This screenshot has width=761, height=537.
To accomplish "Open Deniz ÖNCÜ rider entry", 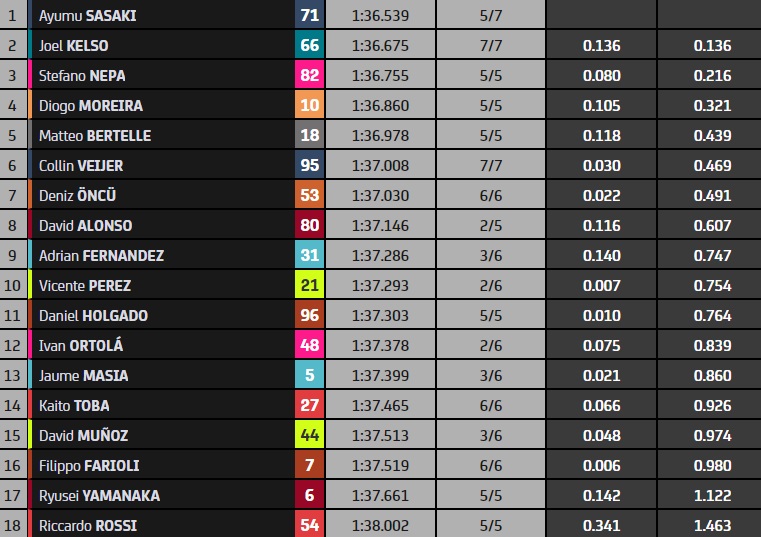I will coord(77,195).
